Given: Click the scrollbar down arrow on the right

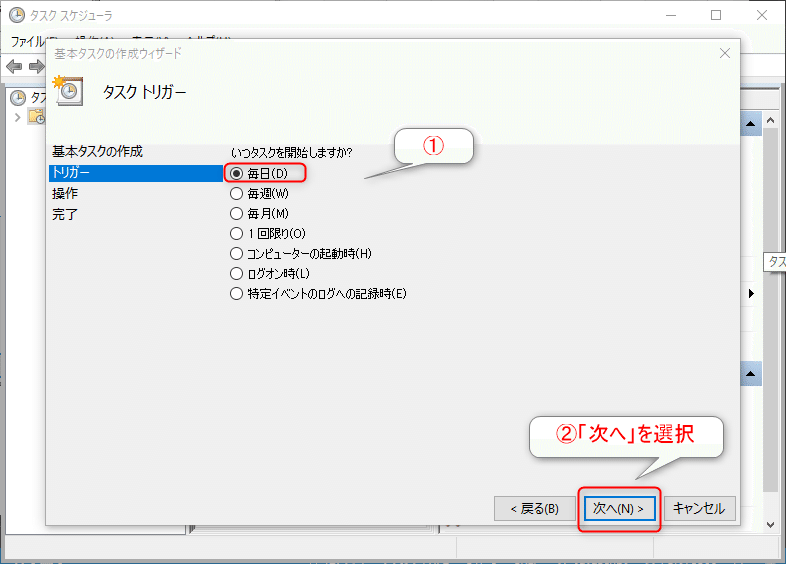Looking at the screenshot, I should 771,525.
